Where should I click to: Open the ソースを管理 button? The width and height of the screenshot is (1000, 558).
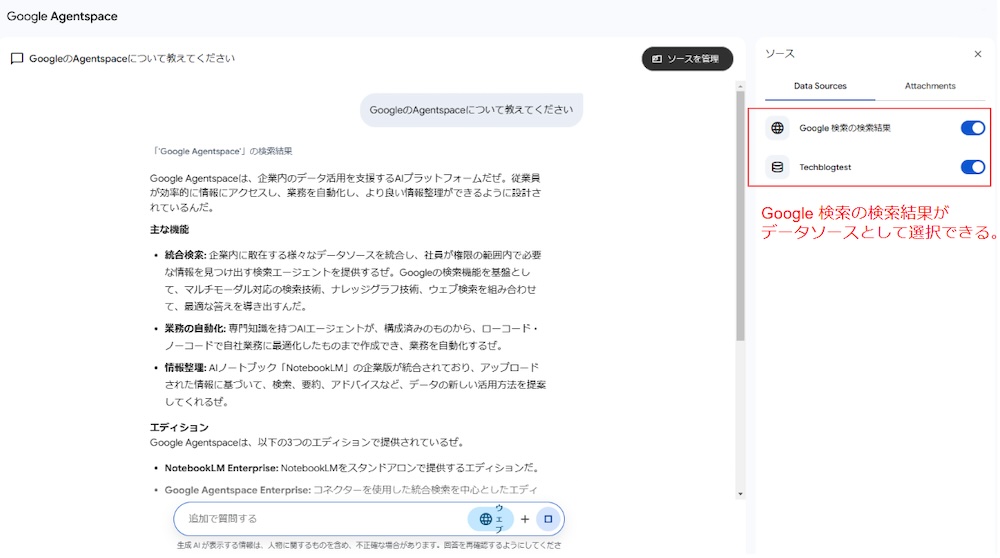coord(687,59)
